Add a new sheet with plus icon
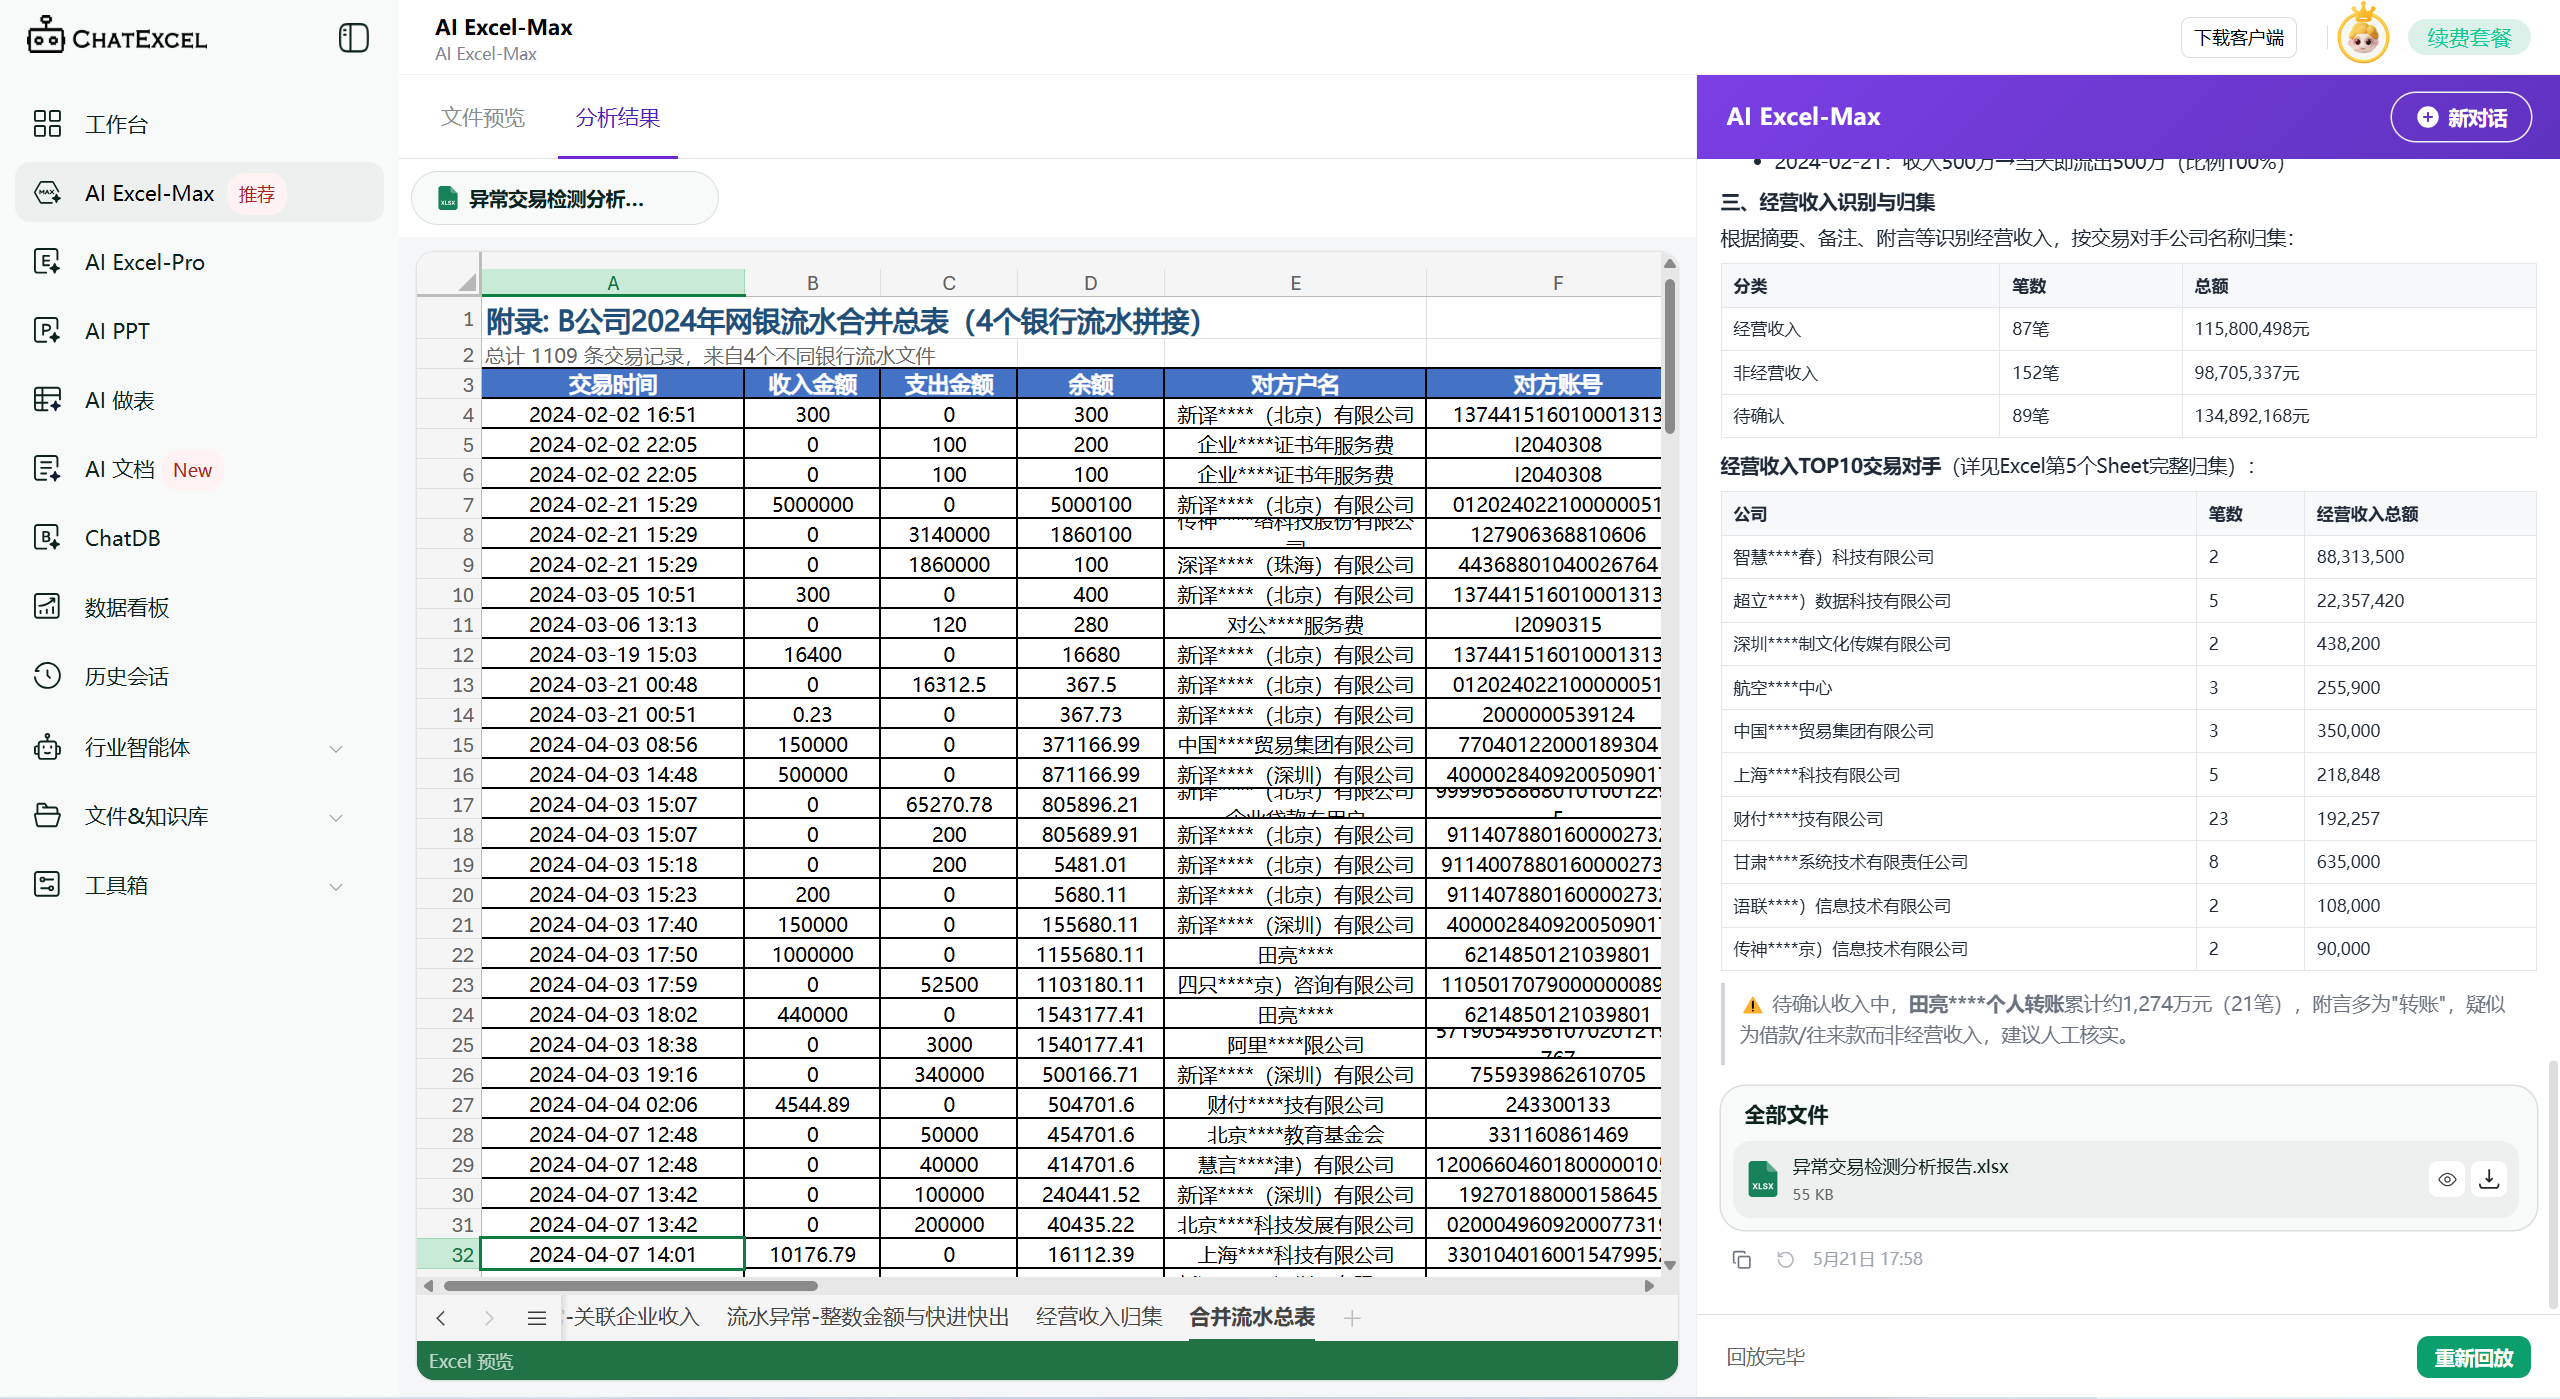This screenshot has height=1399, width=2560. click(x=1352, y=1318)
